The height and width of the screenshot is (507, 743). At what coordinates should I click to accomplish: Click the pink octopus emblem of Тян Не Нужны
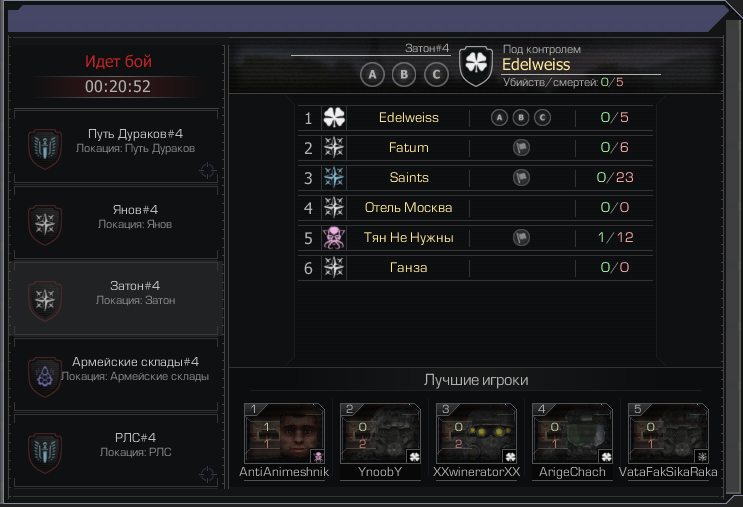coord(334,237)
